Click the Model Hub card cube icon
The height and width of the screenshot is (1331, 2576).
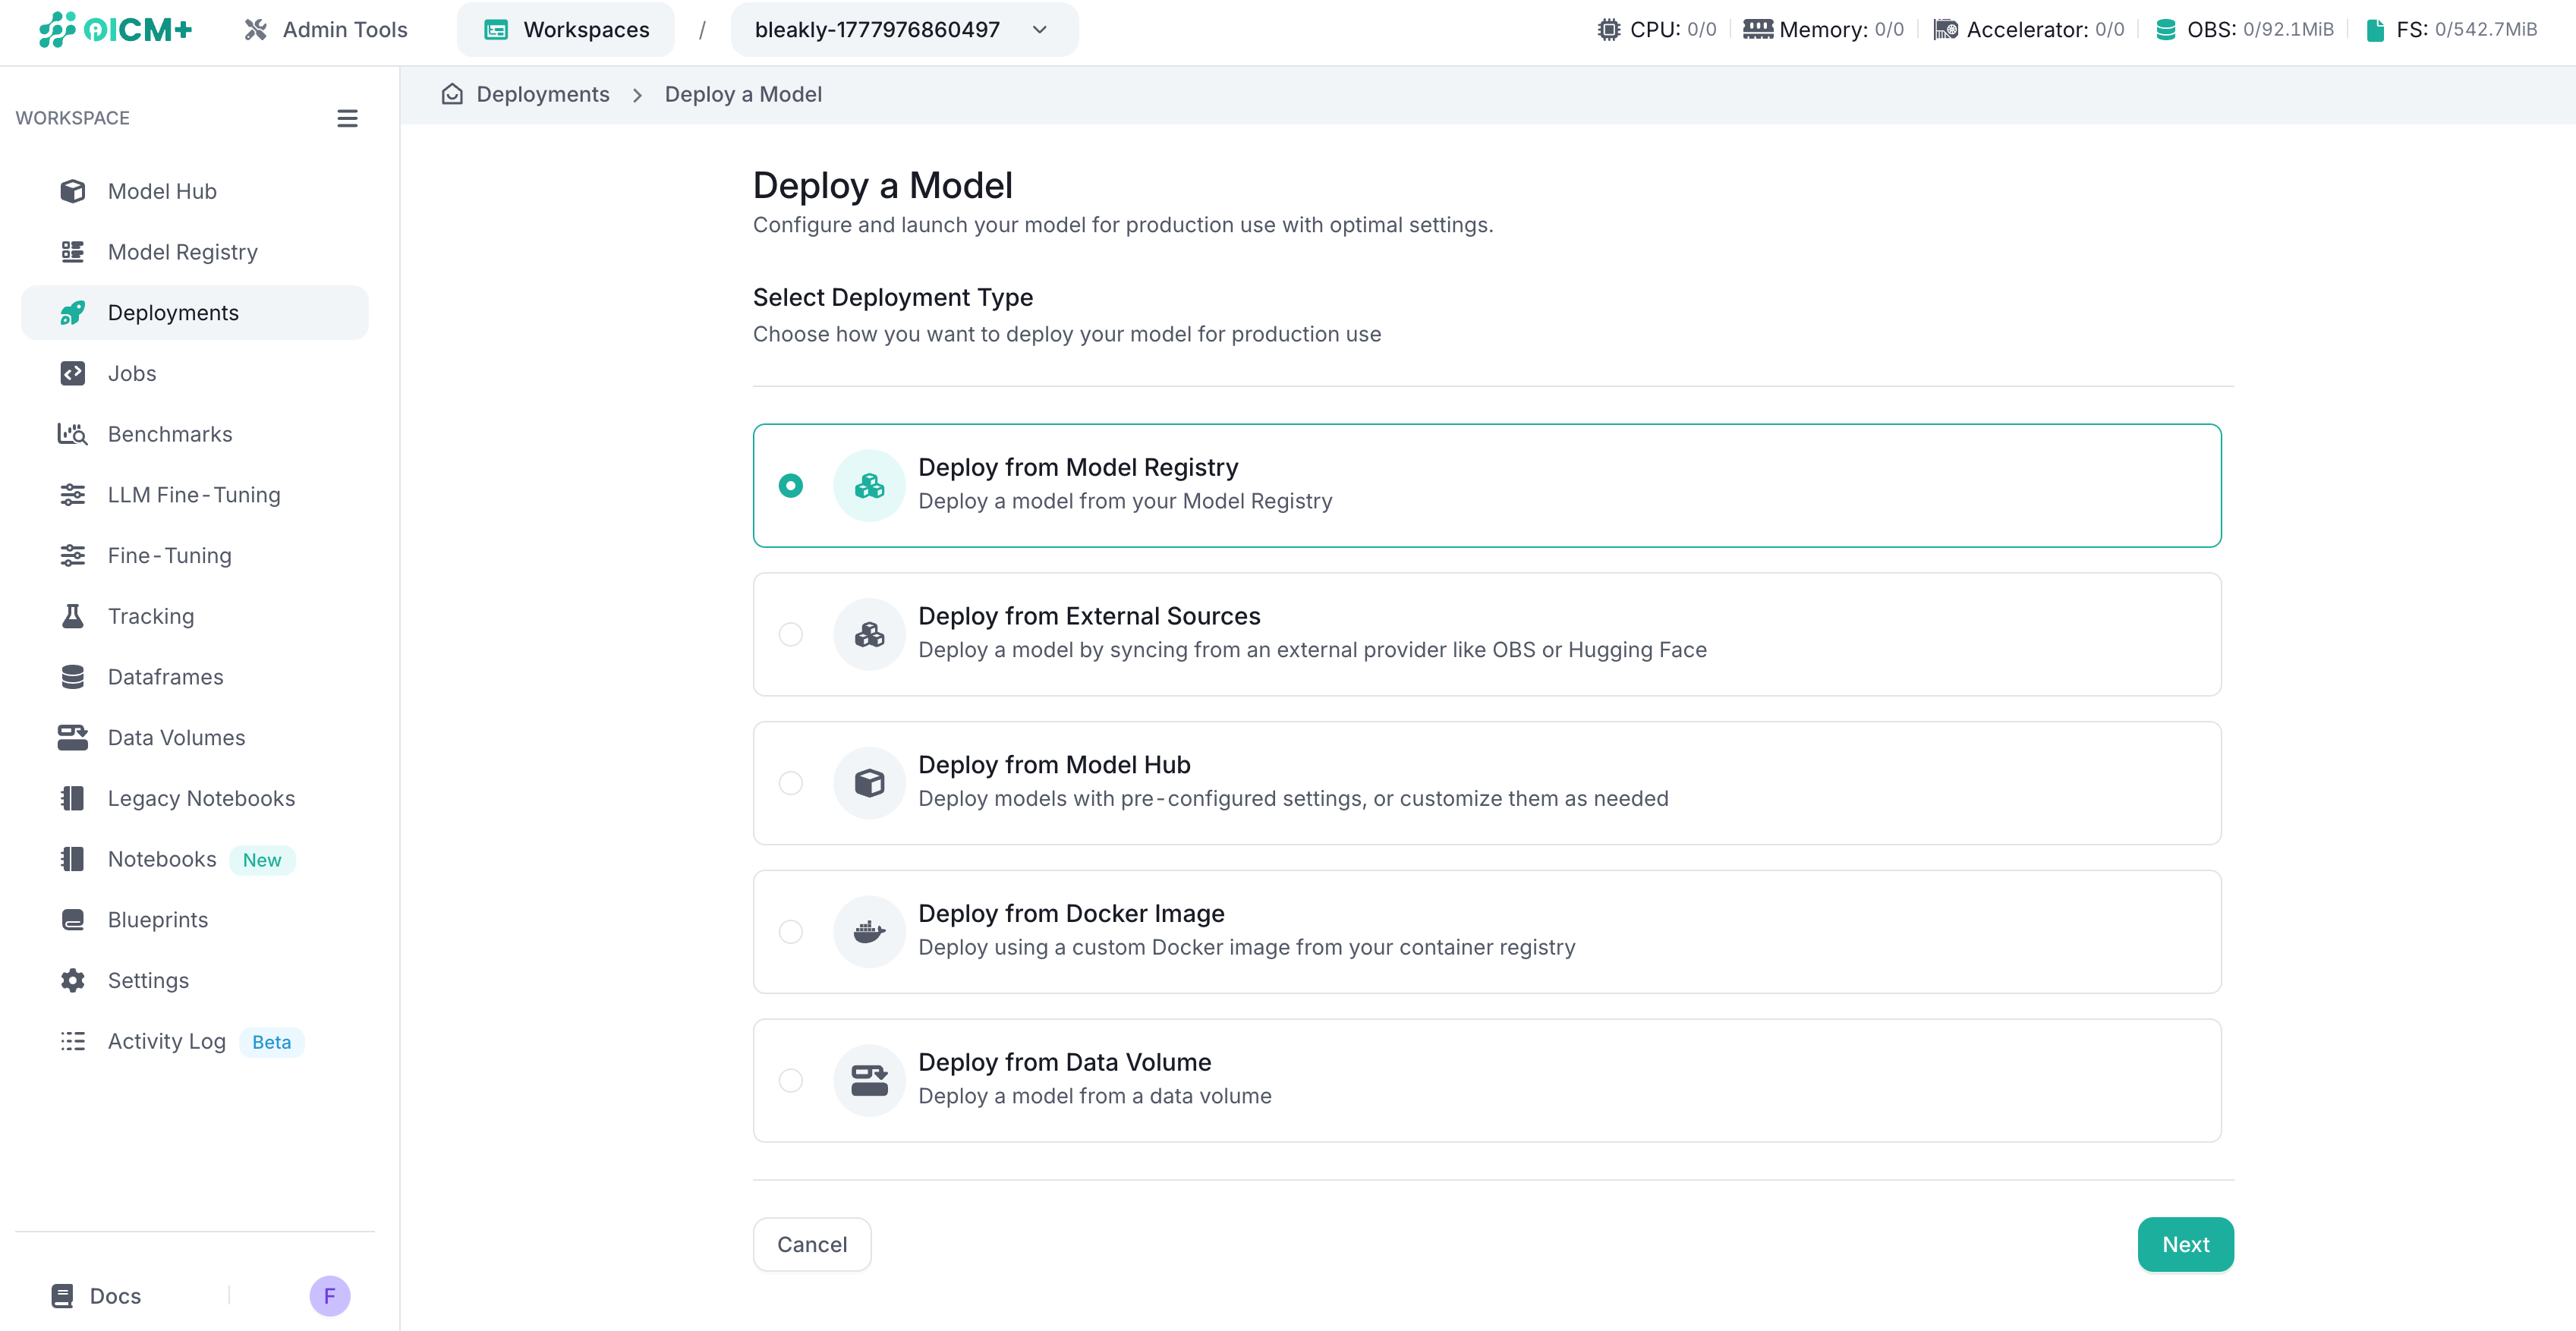(x=869, y=783)
